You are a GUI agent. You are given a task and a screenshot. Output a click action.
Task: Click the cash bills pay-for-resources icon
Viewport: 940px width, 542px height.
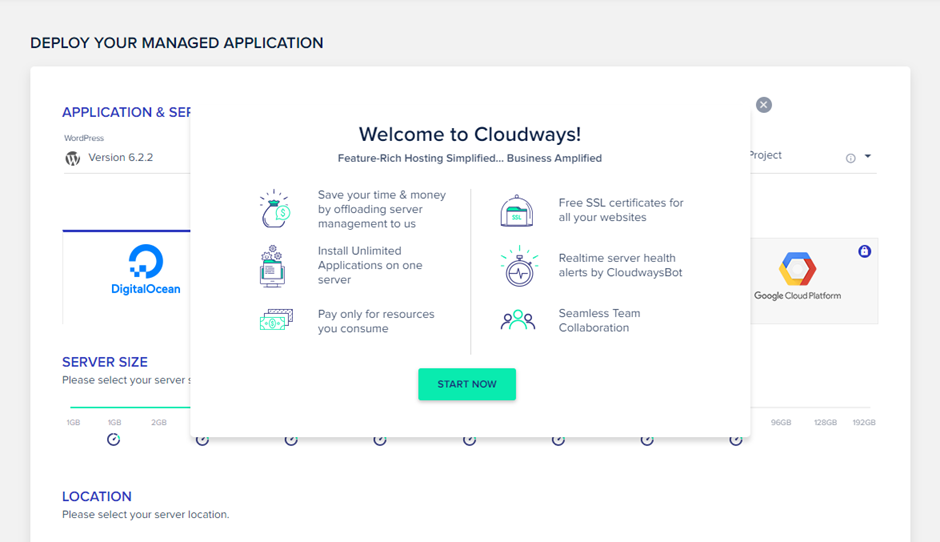coord(275,320)
